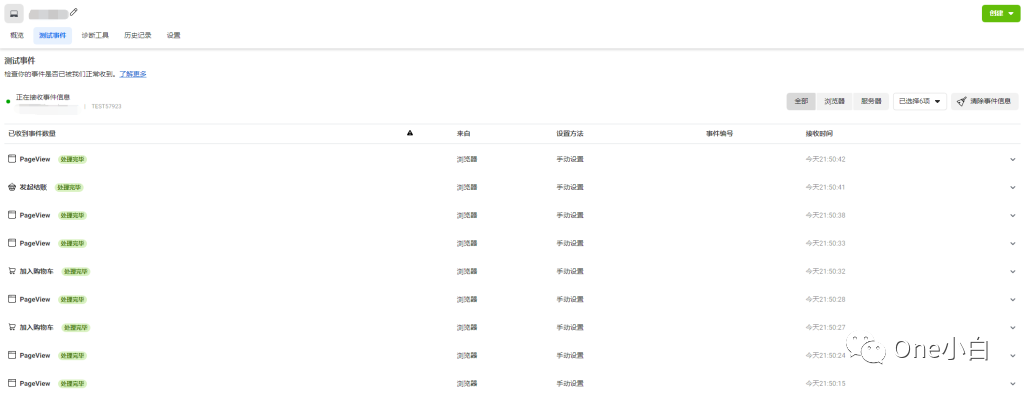Screen dimensions: 1024x394
Task: Filter events by 服务器
Action: [871, 101]
